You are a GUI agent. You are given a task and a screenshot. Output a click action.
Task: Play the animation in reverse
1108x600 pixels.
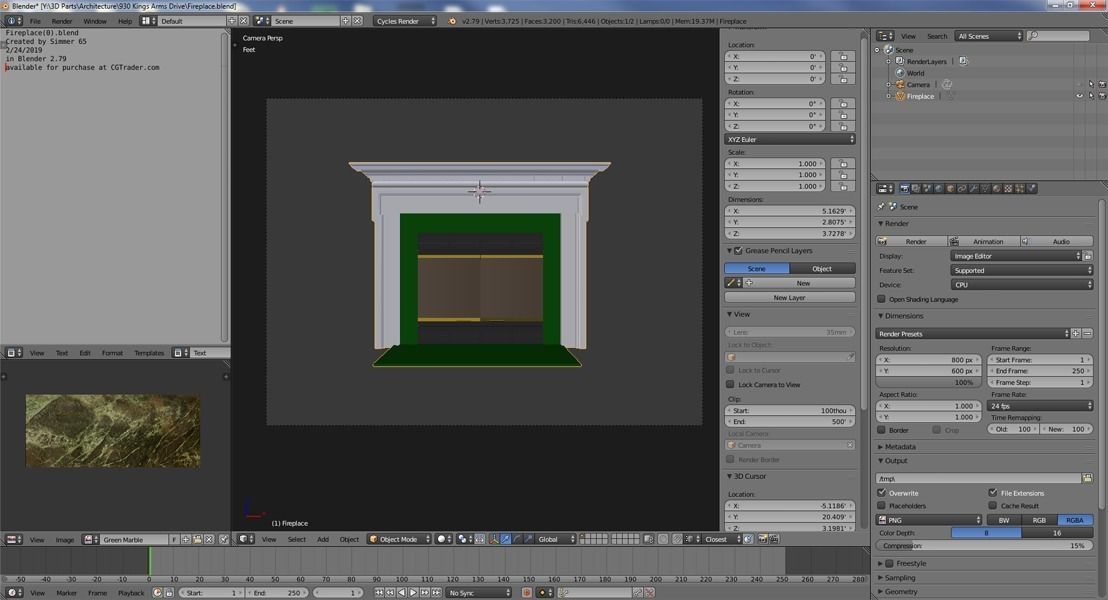pyautogui.click(x=401, y=593)
